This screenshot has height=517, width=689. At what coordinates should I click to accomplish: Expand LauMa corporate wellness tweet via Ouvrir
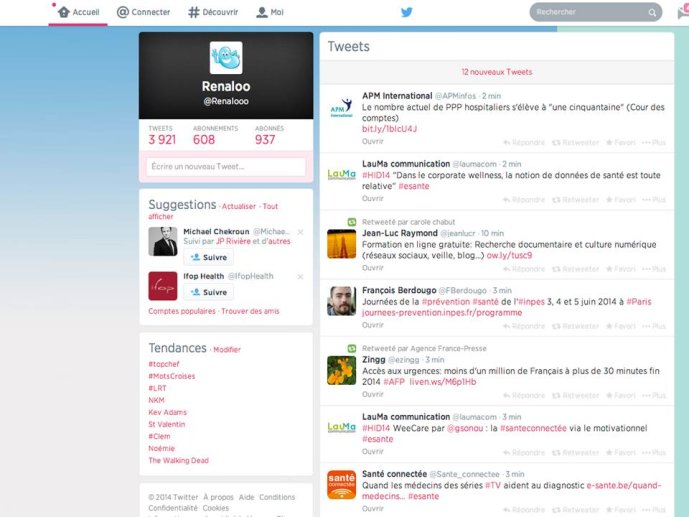pyautogui.click(x=373, y=199)
